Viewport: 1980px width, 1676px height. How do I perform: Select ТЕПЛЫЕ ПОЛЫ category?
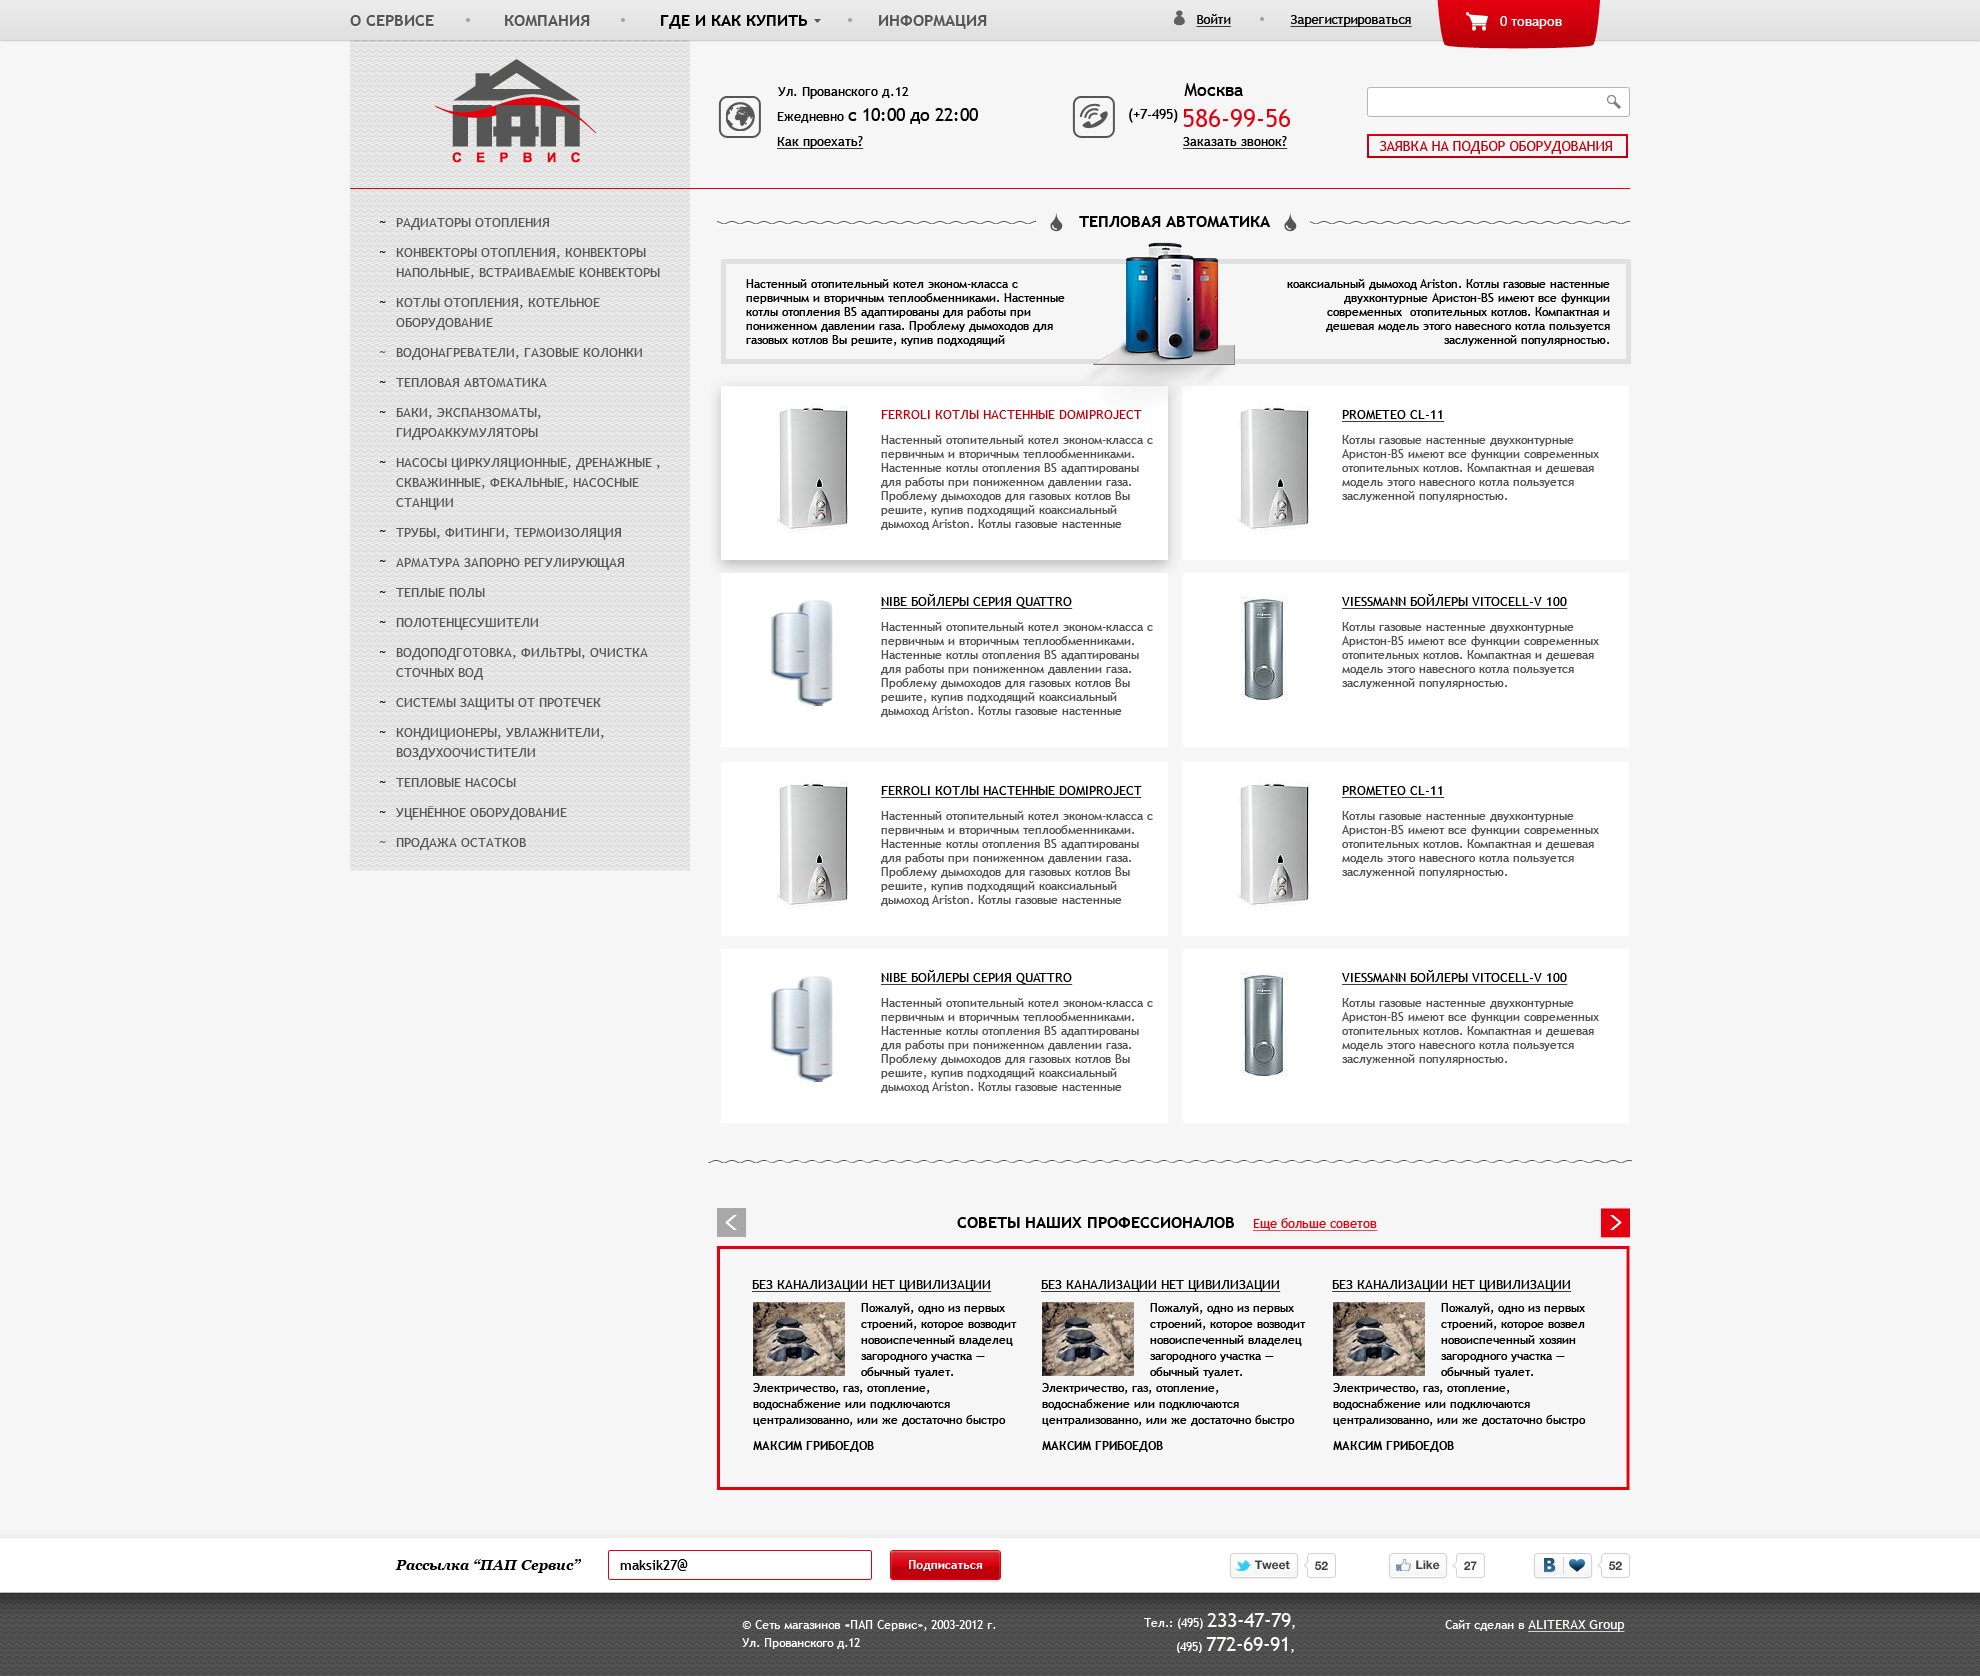440,592
